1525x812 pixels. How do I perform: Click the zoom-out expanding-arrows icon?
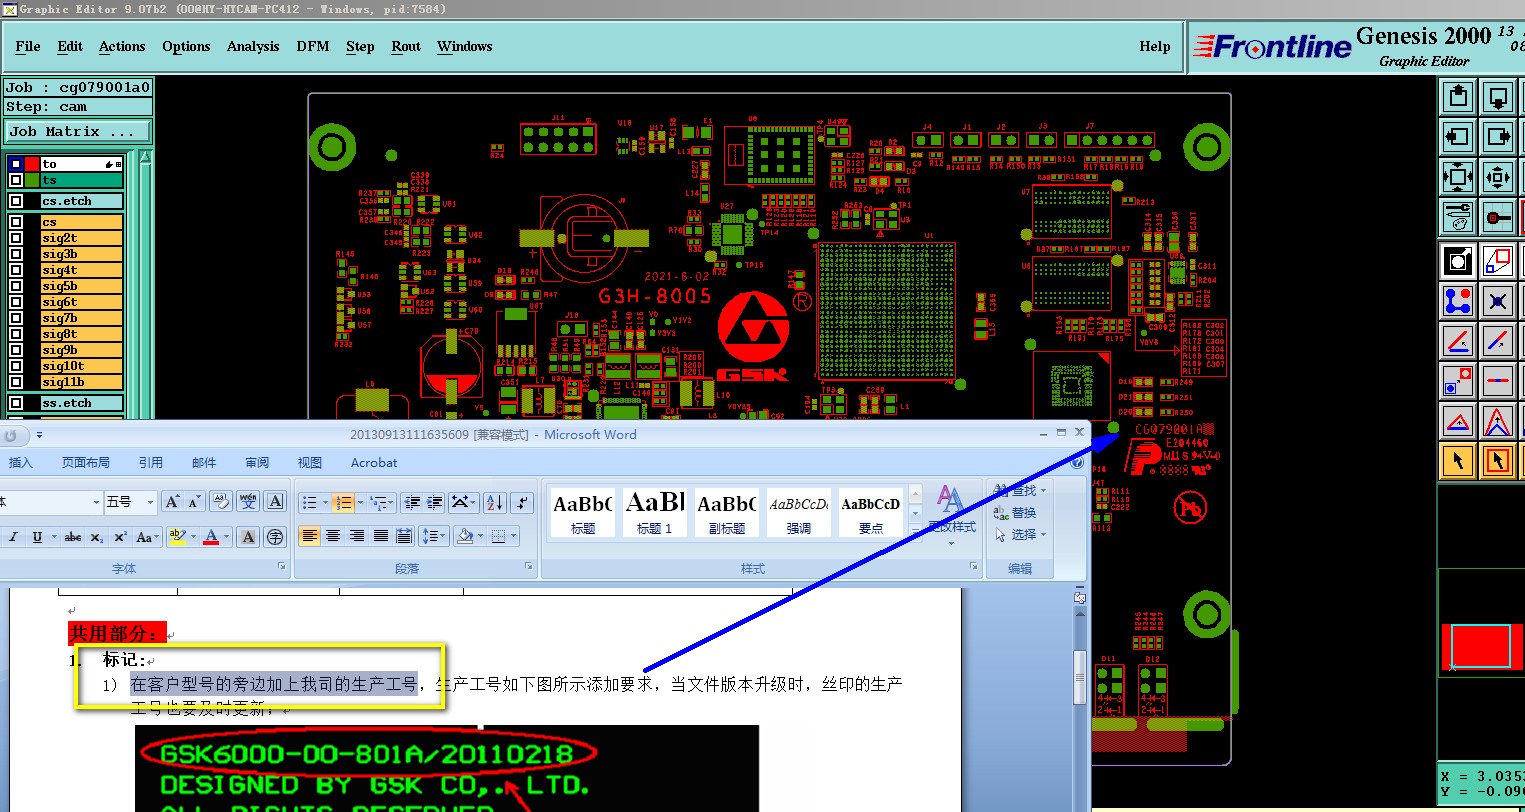point(1458,177)
